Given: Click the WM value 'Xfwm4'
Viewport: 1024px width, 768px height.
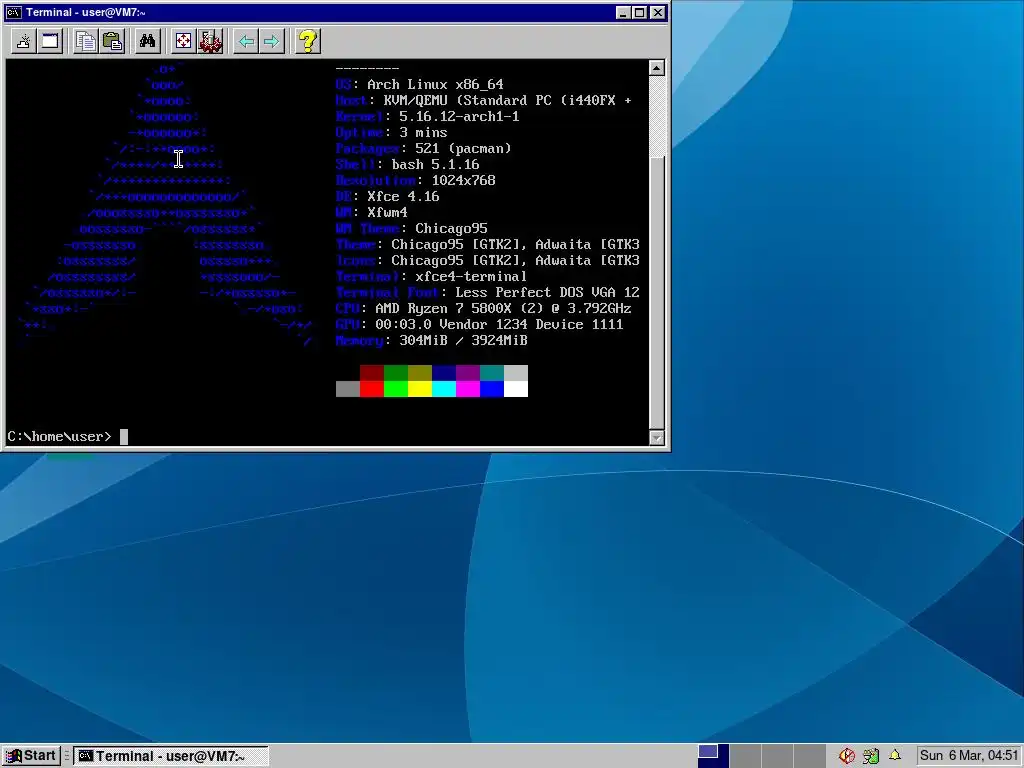Looking at the screenshot, I should (387, 212).
